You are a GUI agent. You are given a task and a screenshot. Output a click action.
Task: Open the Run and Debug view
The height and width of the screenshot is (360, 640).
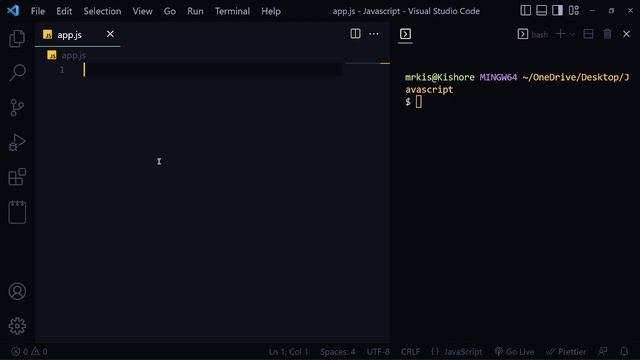17,142
